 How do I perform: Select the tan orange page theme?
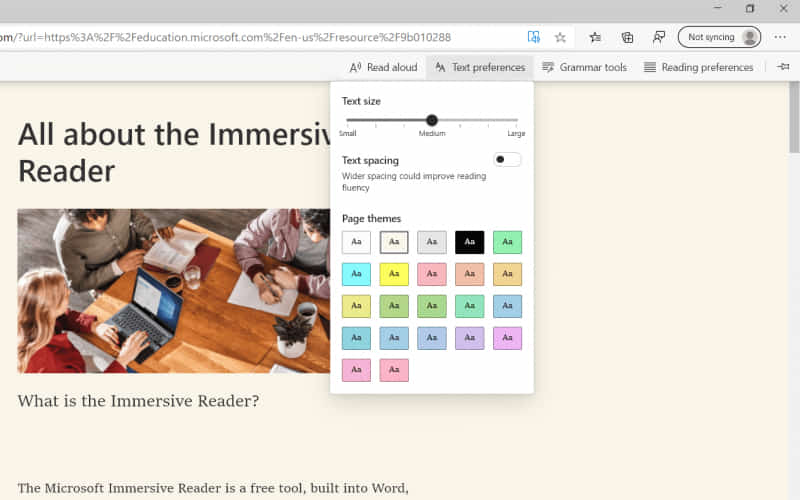coord(507,274)
